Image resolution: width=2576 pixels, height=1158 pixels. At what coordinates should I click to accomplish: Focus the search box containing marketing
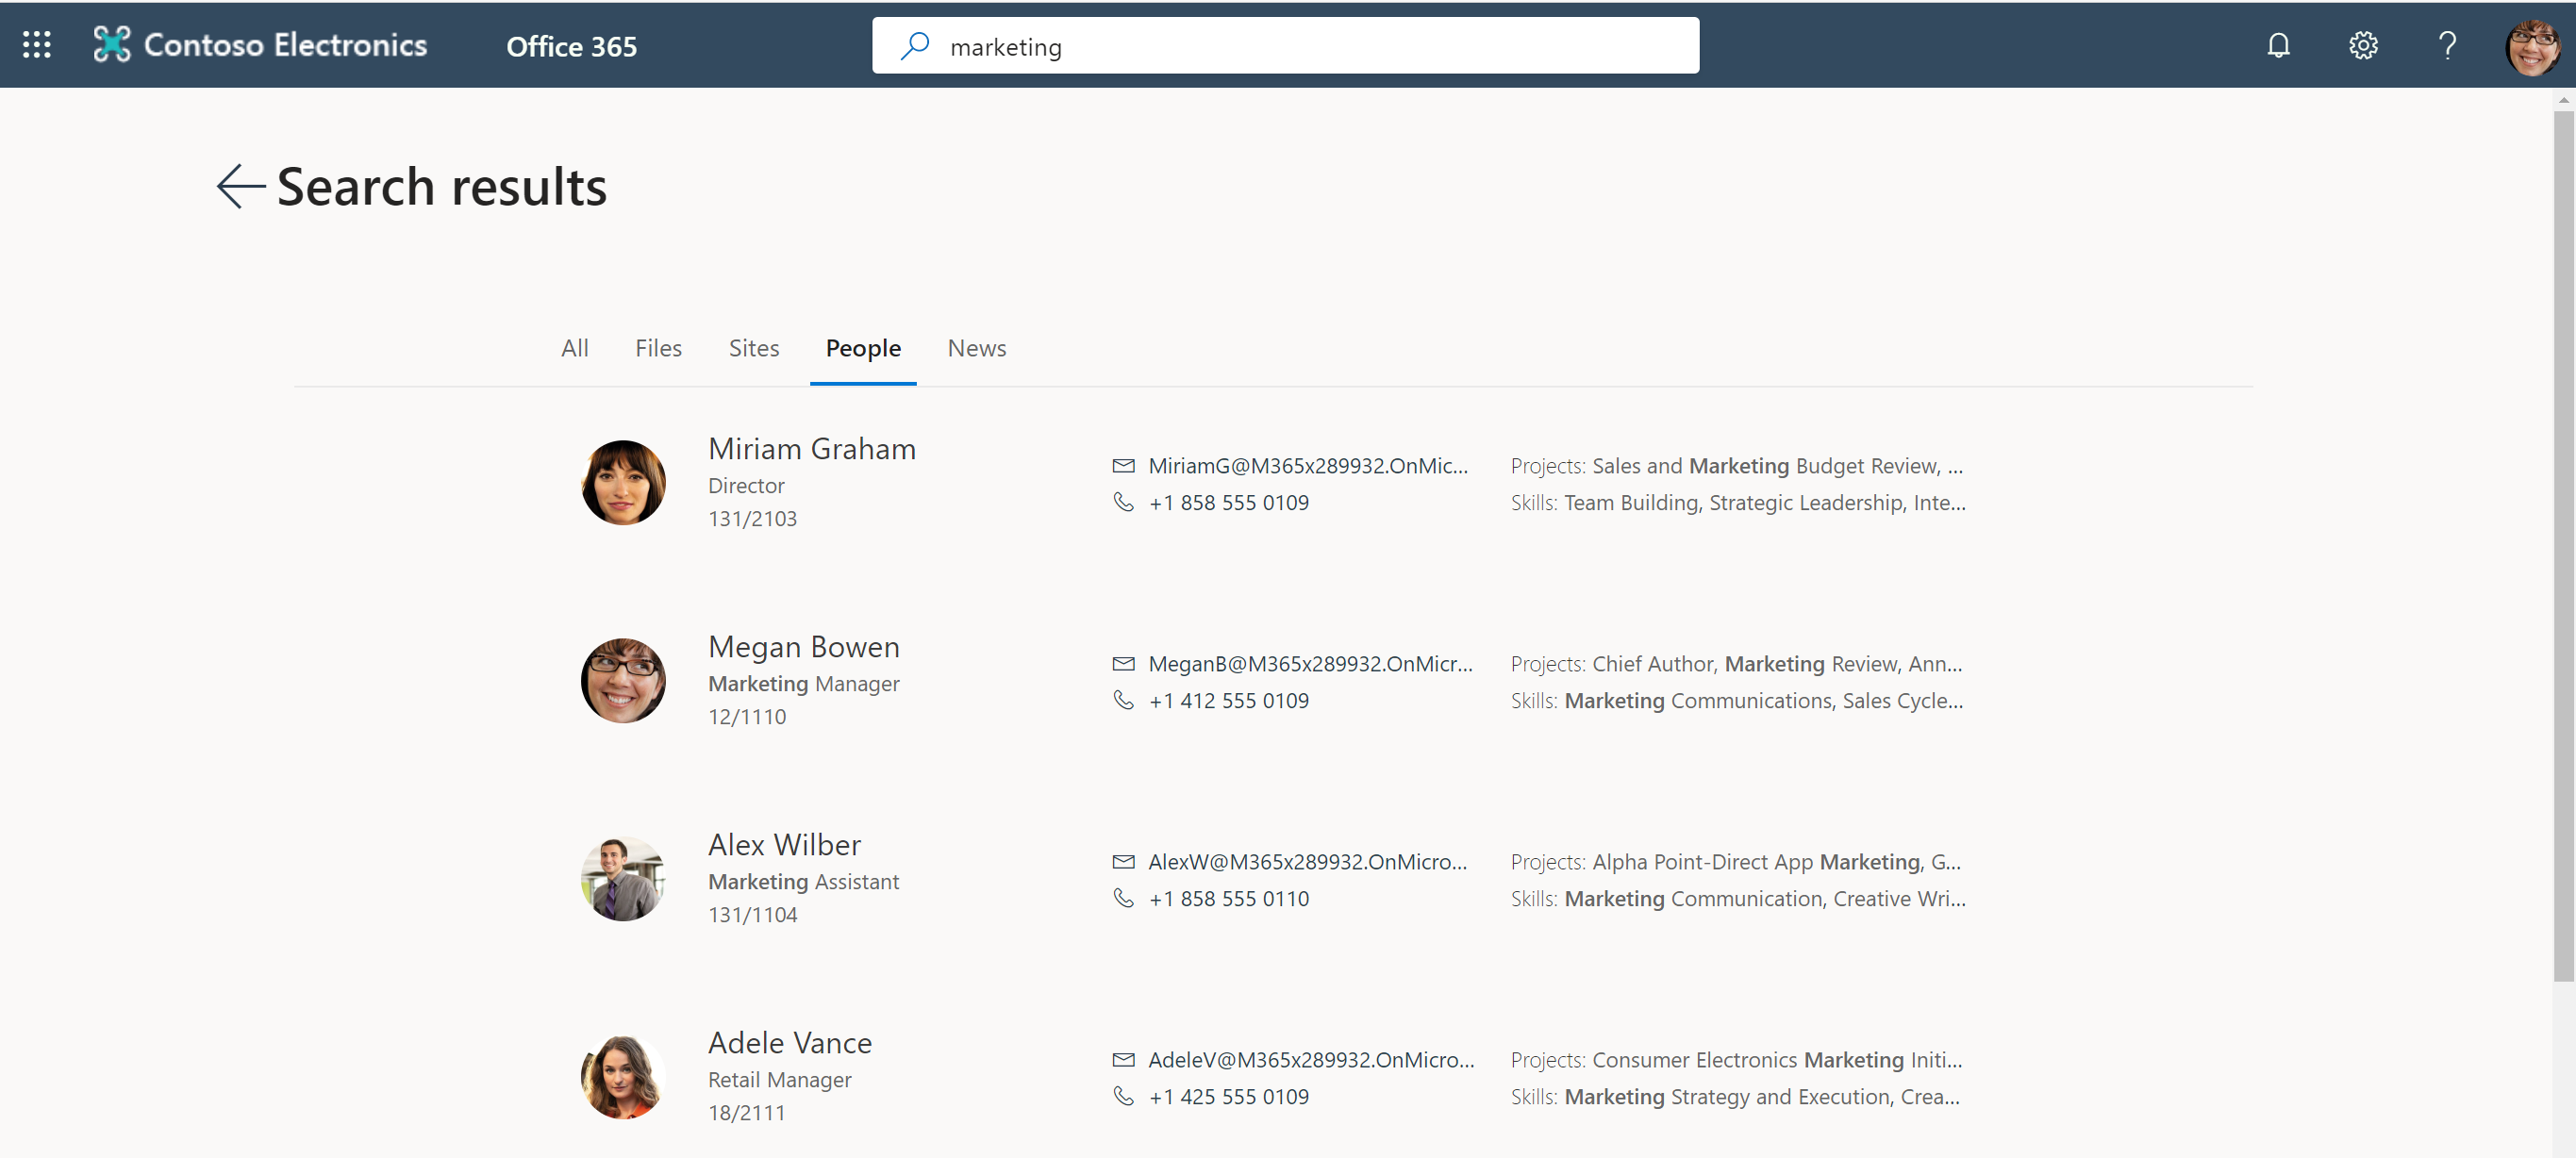pos(1285,46)
